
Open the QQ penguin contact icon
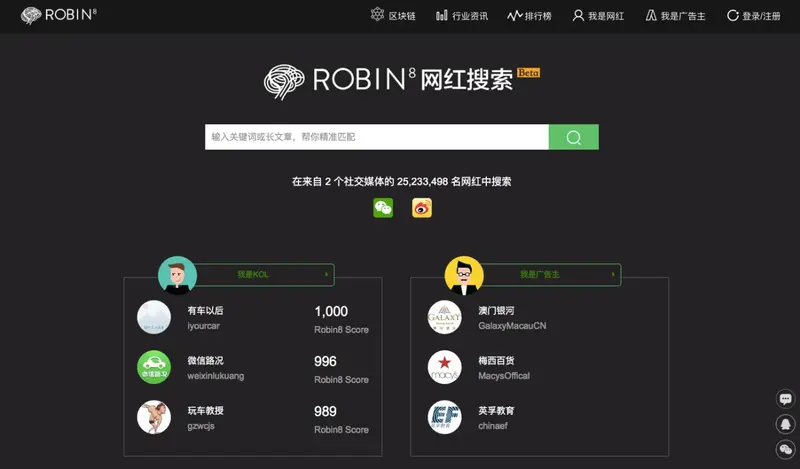click(x=786, y=424)
